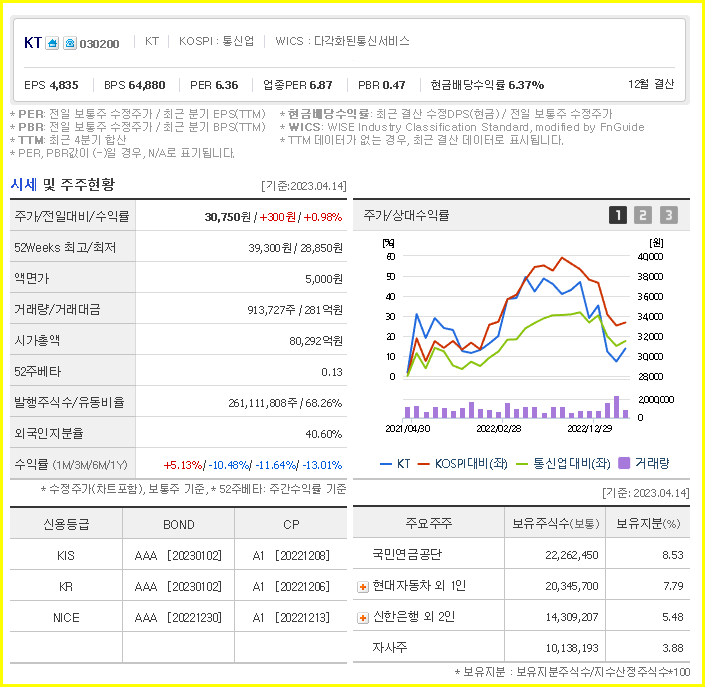Click the -13.01% one-year return

pos(322,465)
